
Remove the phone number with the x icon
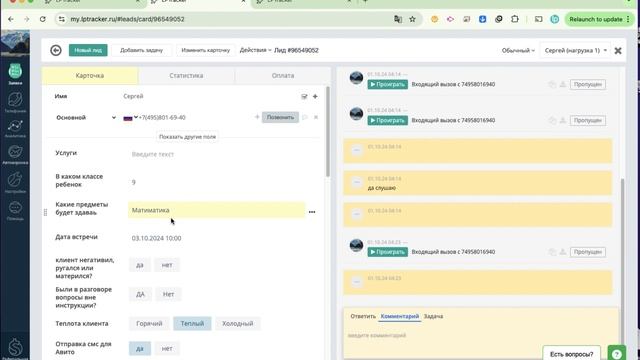click(x=316, y=118)
